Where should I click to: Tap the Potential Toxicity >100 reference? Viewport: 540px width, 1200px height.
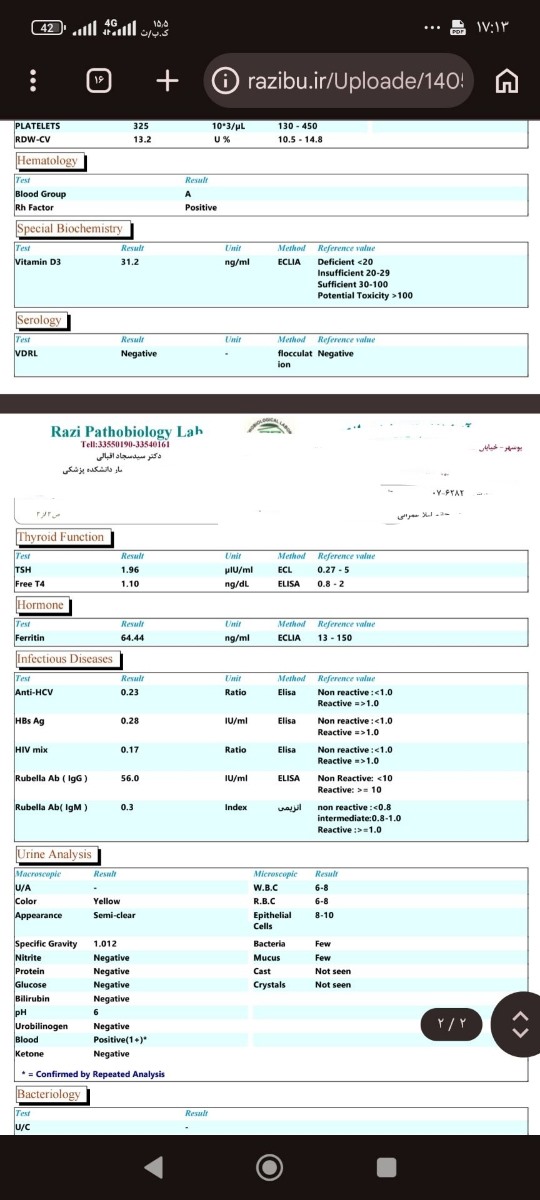364,295
